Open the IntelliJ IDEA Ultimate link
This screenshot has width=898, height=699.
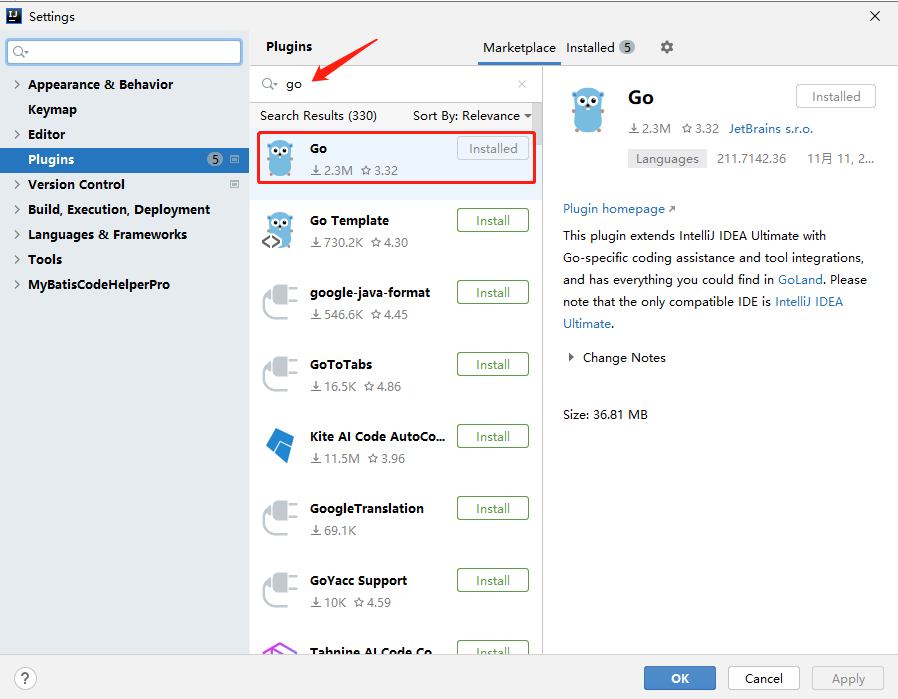[809, 302]
